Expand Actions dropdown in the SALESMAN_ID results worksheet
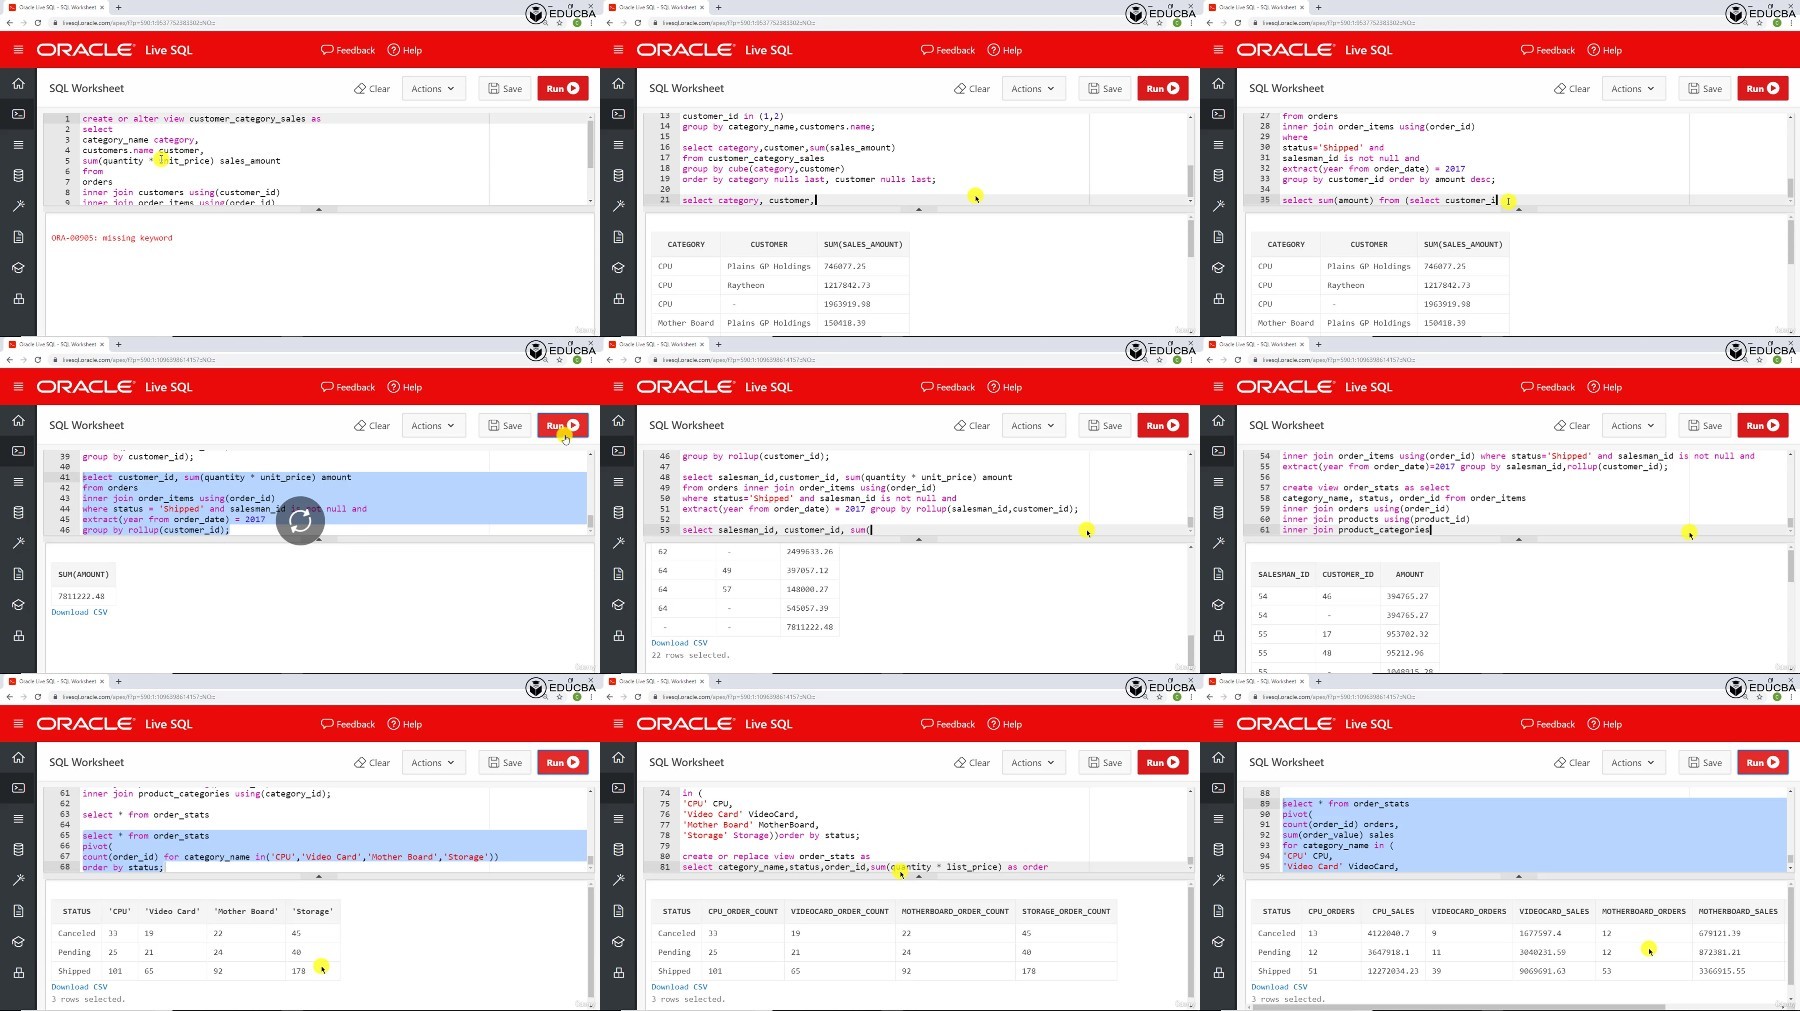Image resolution: width=1800 pixels, height=1011 pixels. pyautogui.click(x=1633, y=426)
